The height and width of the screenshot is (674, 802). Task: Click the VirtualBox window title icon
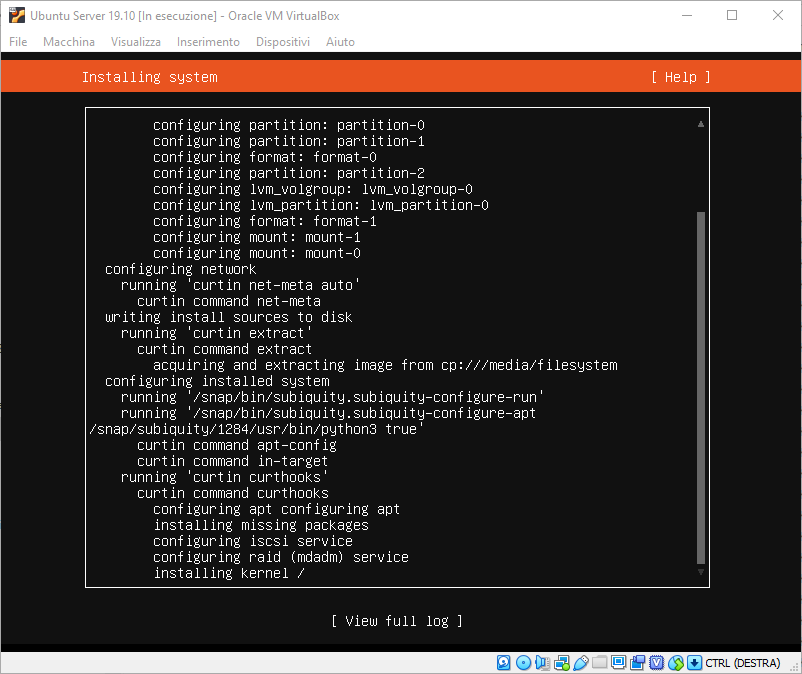pyautogui.click(x=17, y=15)
